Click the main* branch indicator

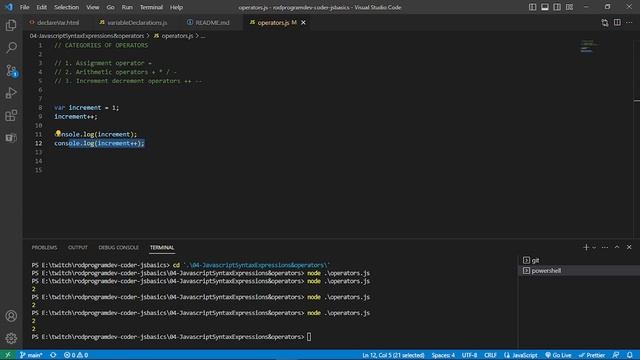[x=31, y=355]
